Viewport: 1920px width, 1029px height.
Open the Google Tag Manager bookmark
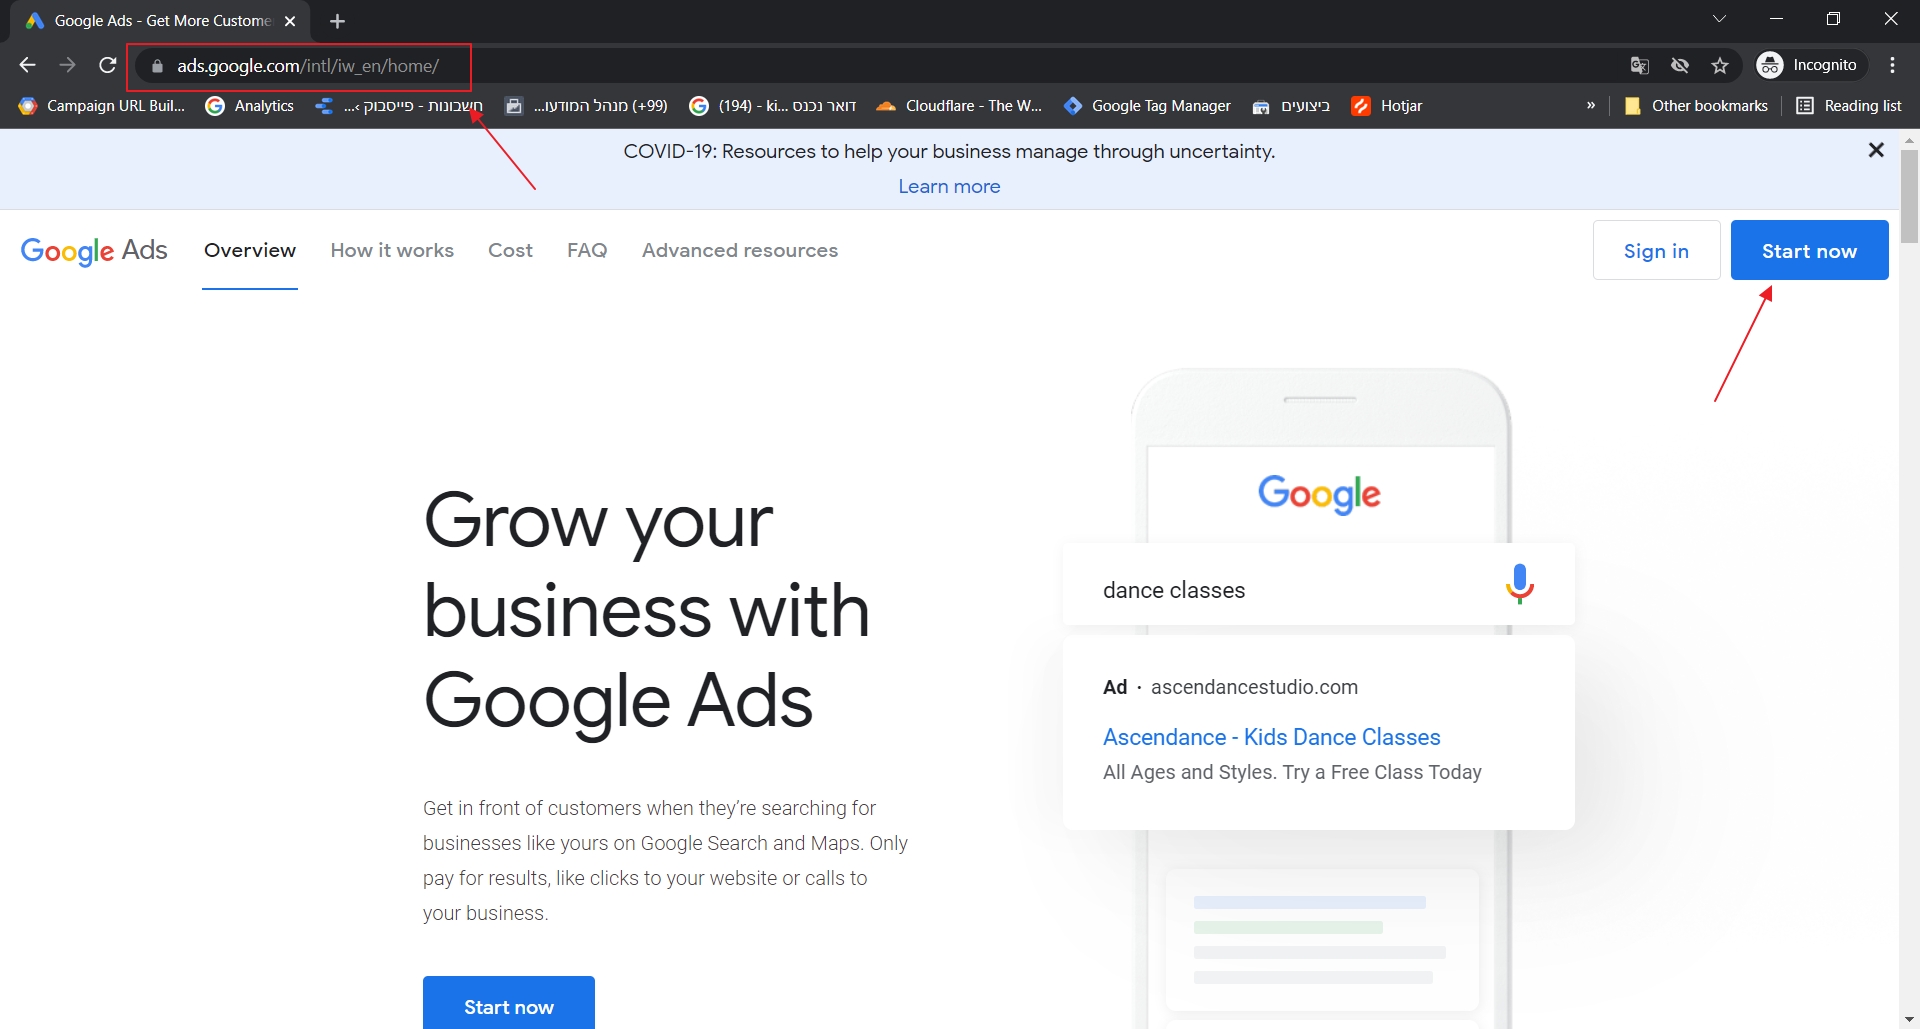tap(1147, 106)
